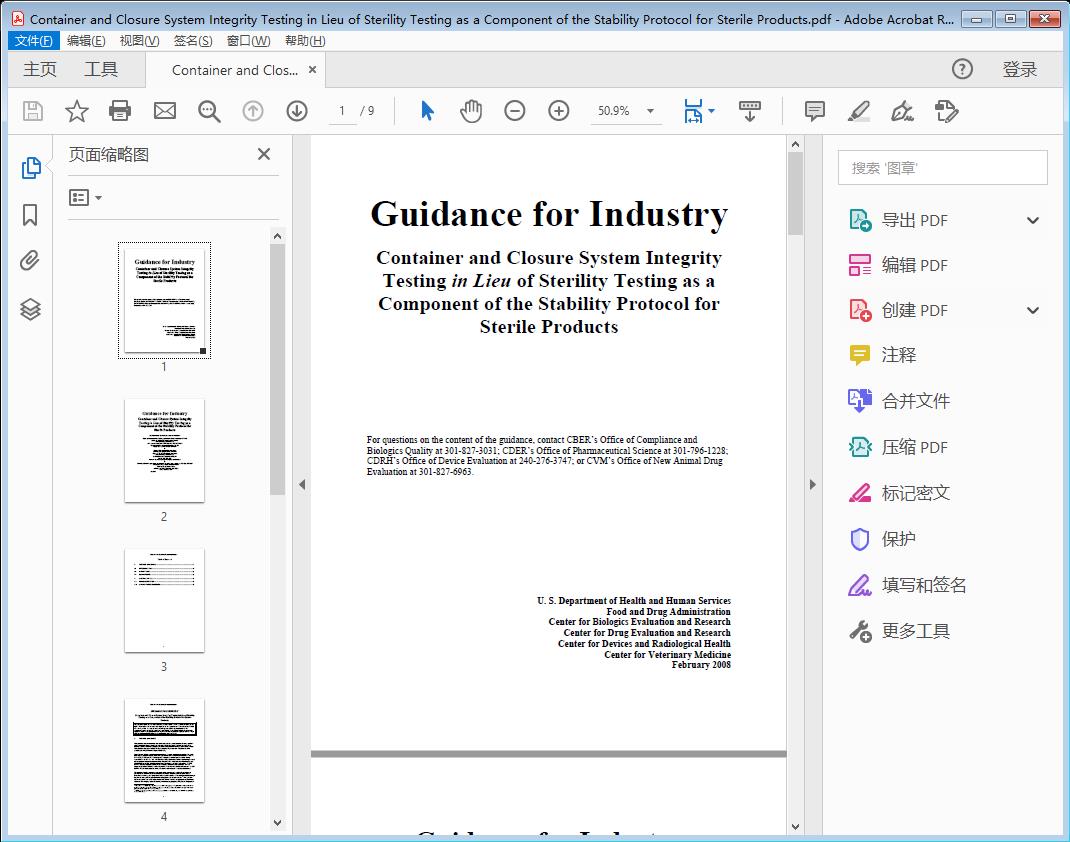
Task: Close the 页面缩略图 panel
Action: (x=264, y=154)
